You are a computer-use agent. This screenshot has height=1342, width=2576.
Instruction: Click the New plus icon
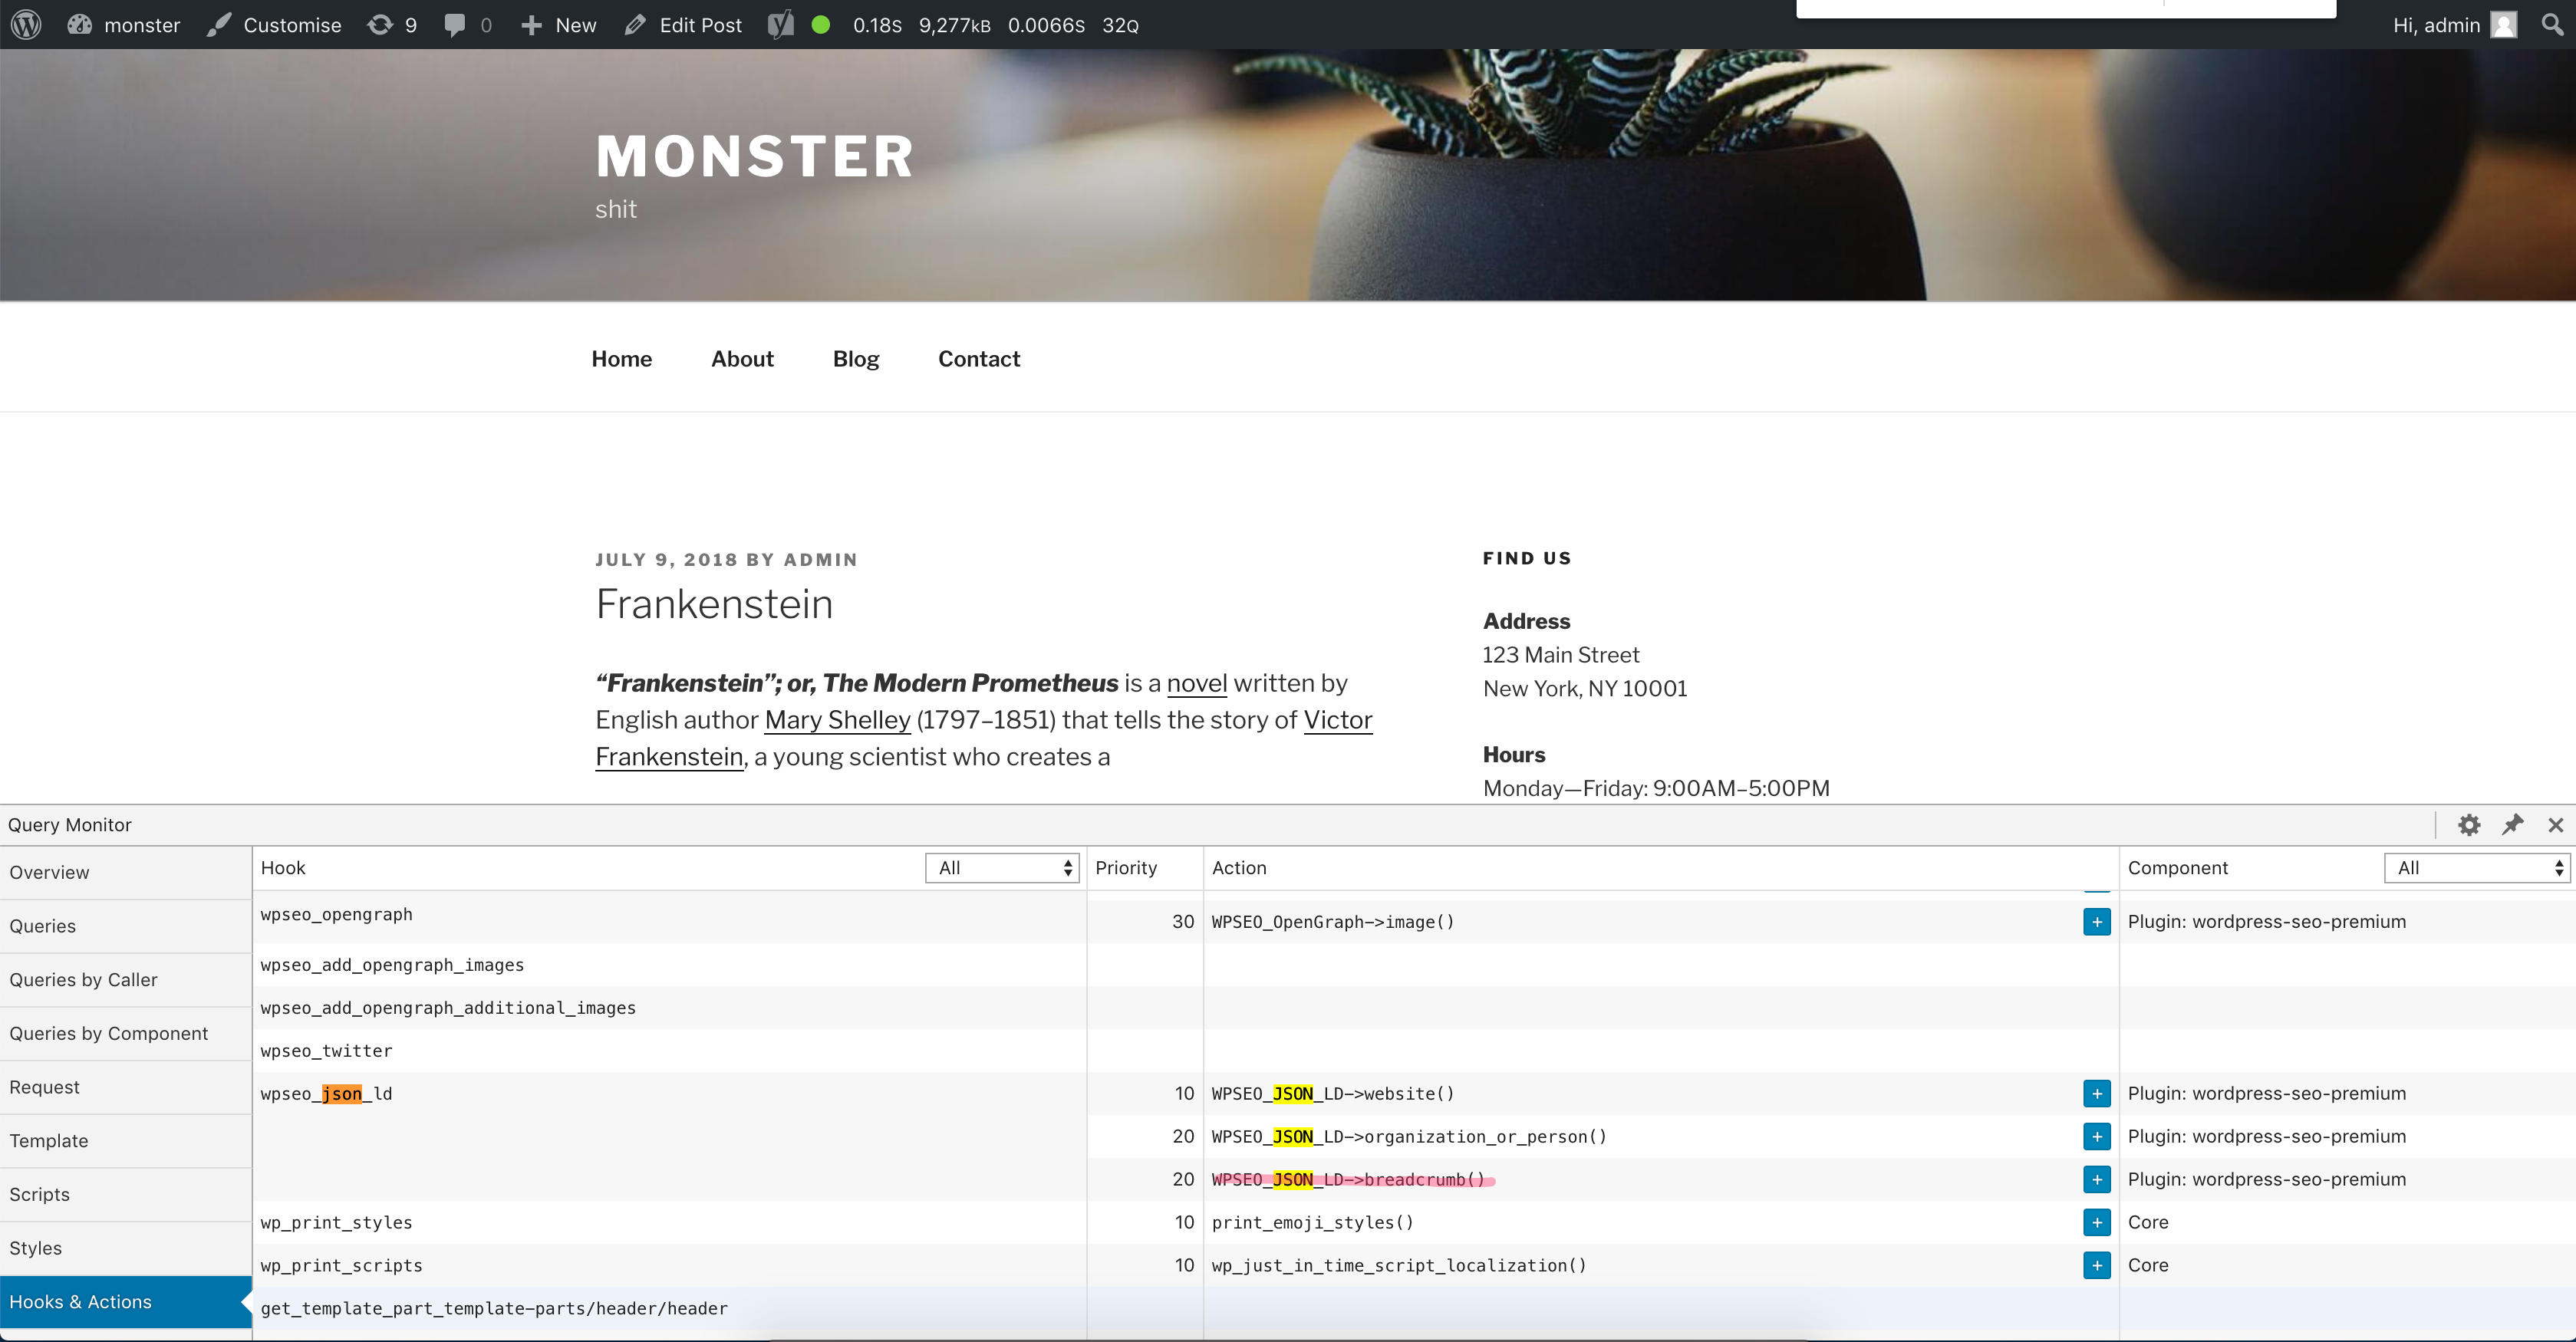click(531, 25)
